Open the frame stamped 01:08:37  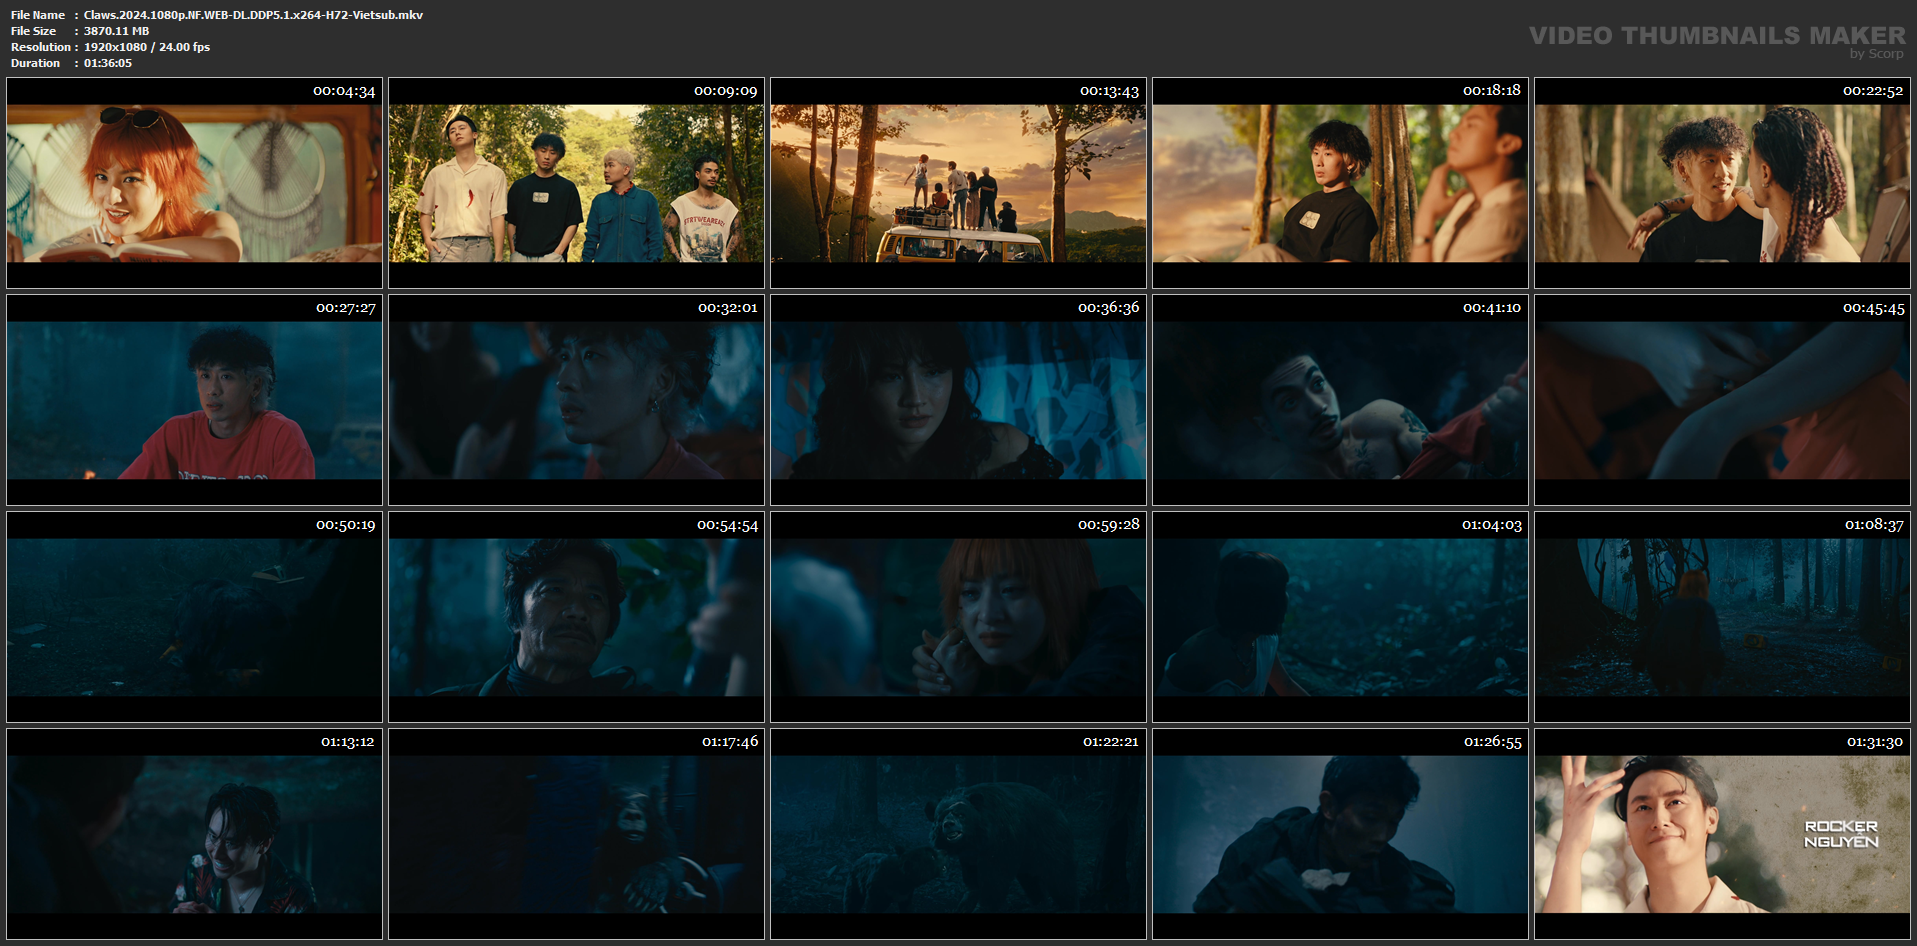click(x=1722, y=617)
